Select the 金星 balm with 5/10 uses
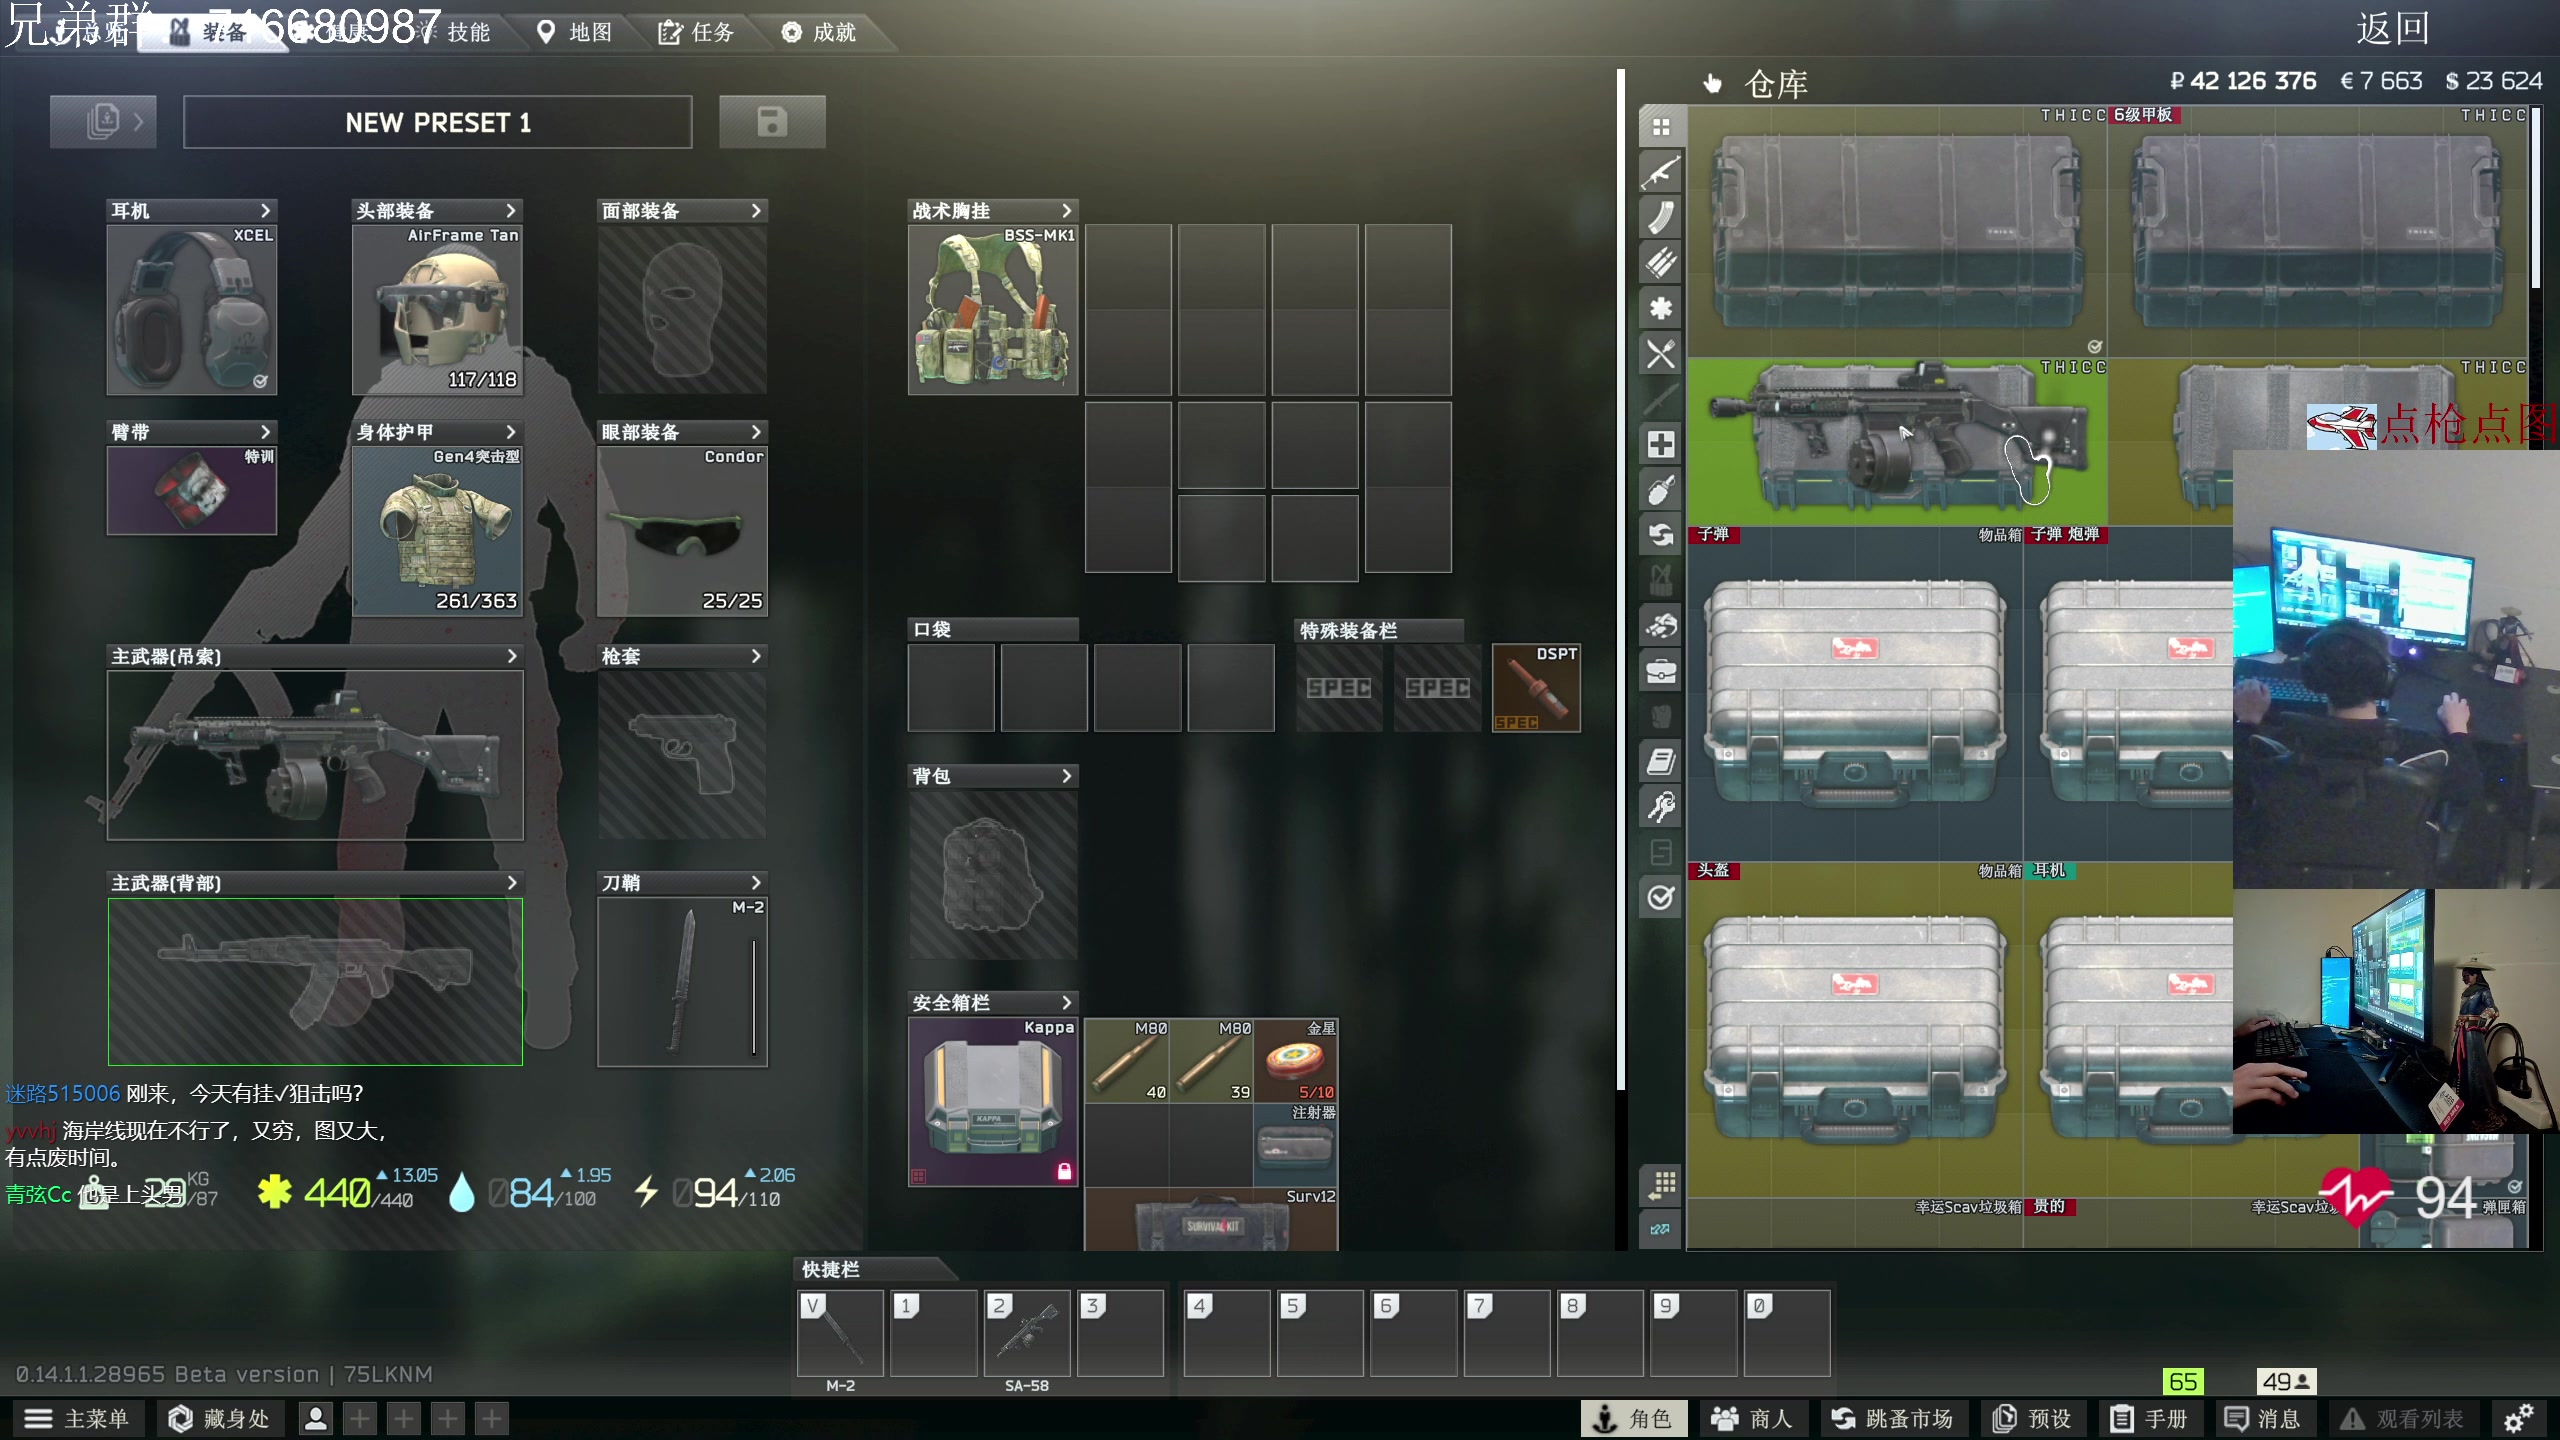2560x1440 pixels. pyautogui.click(x=1296, y=1060)
